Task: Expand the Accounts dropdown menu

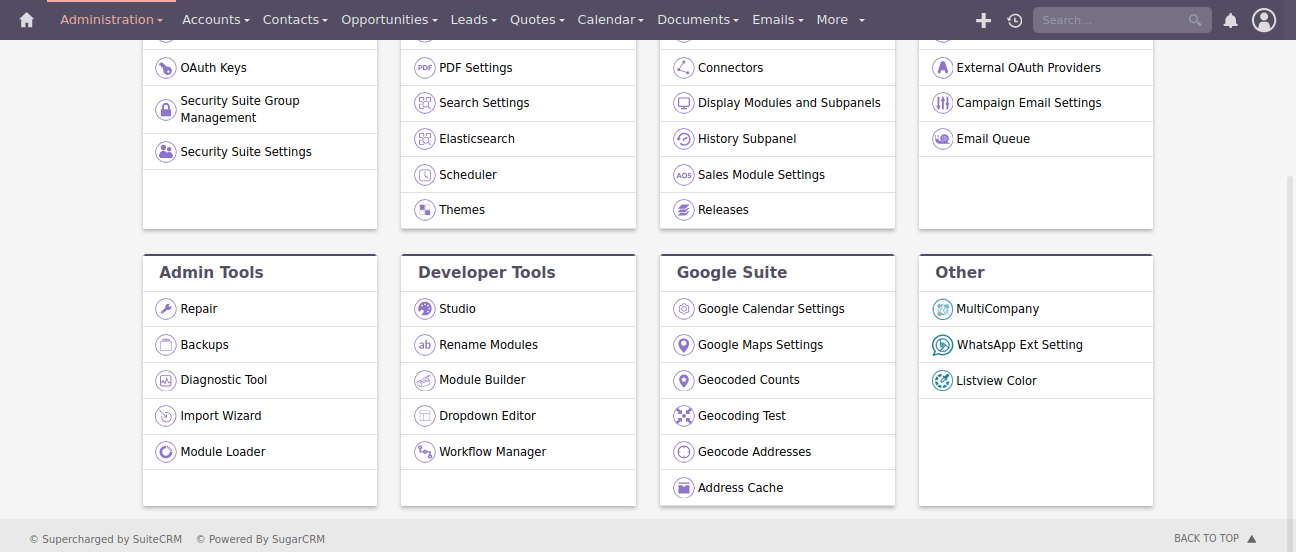Action: tap(214, 20)
